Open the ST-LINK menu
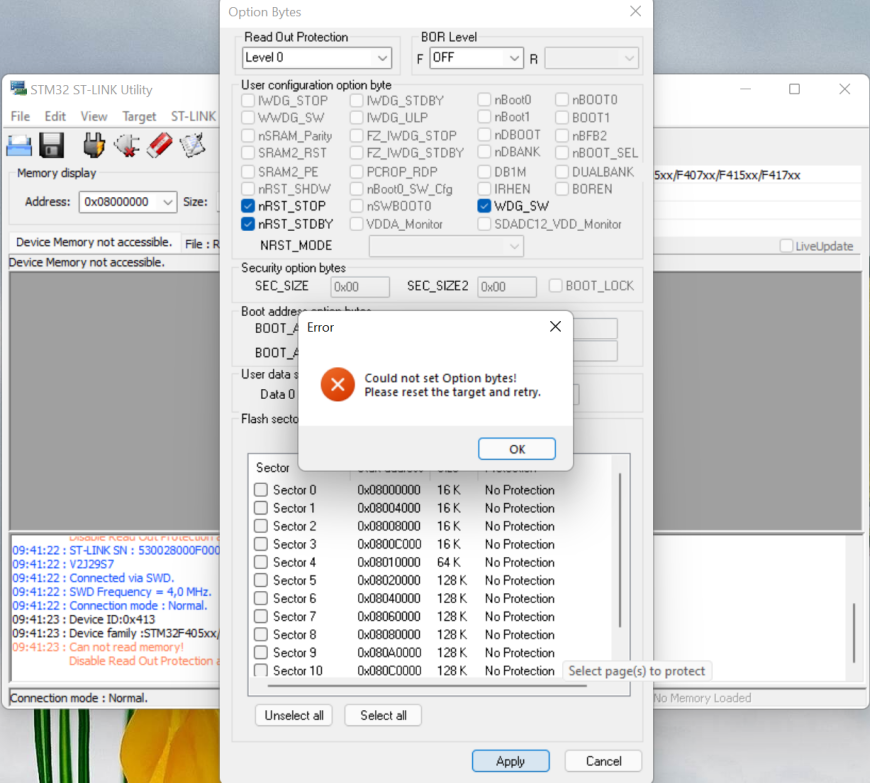Screen dimensions: 870x783 tap(193, 116)
